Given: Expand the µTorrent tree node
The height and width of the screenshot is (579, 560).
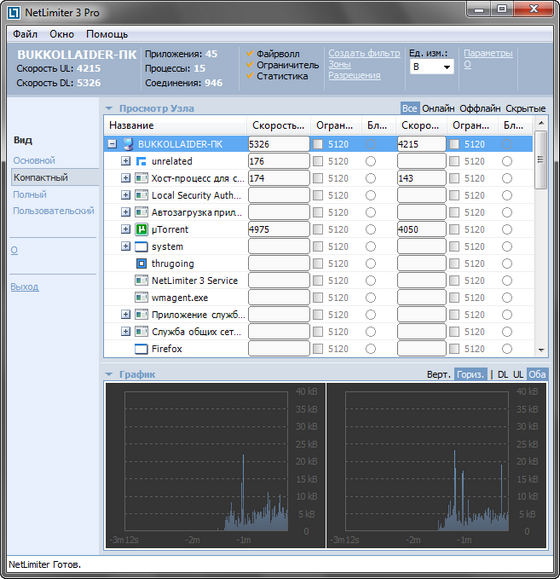Looking at the screenshot, I should 126,229.
